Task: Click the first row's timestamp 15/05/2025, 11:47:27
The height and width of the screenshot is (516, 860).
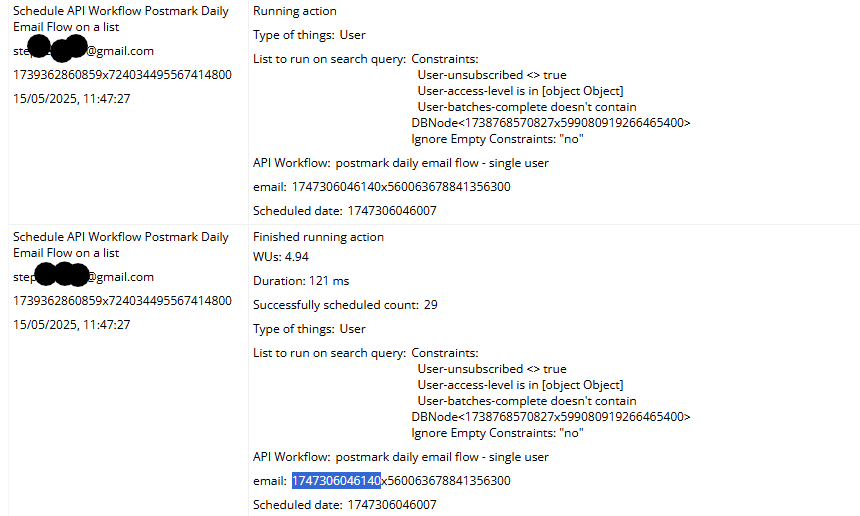Action: tap(72, 99)
